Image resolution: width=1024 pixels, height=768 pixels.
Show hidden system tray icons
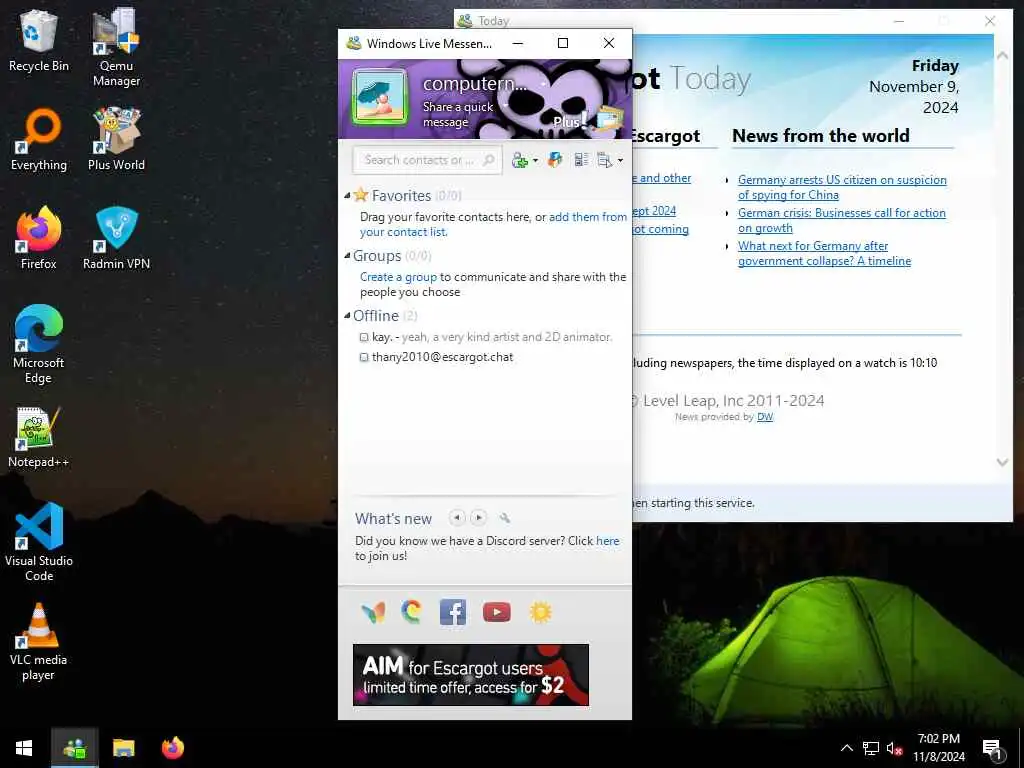pos(846,748)
